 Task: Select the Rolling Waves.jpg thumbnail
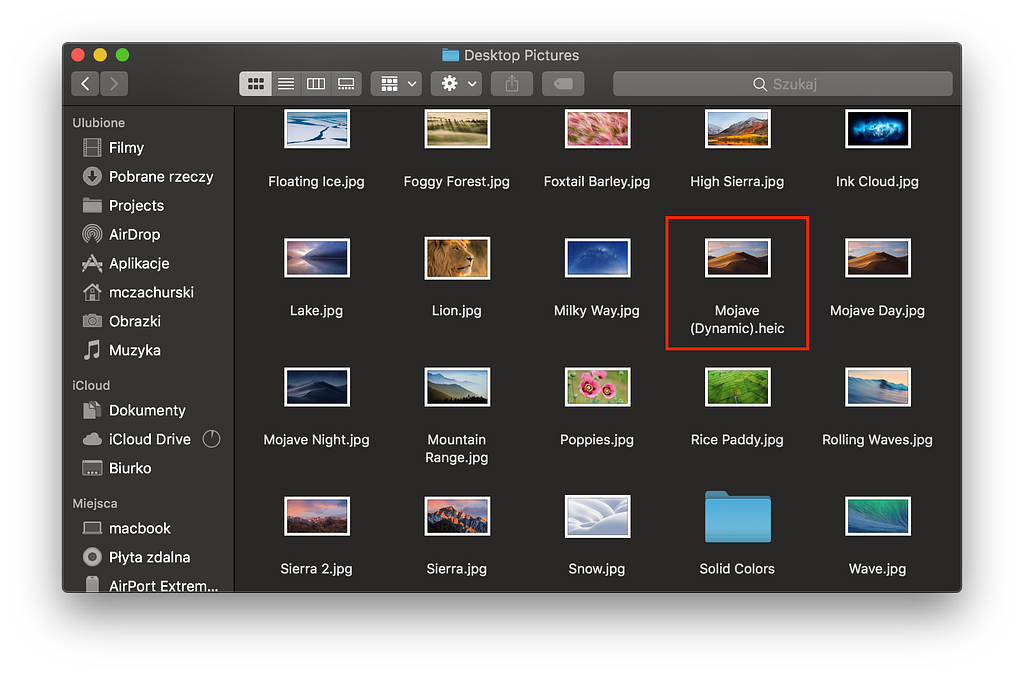tap(878, 387)
